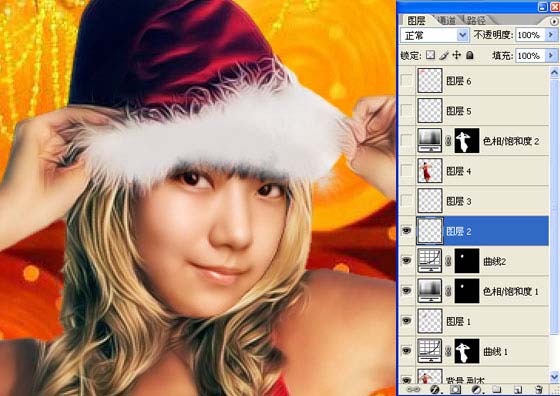Show 图层 6 visibility box
Image resolution: width=560 pixels, height=396 pixels.
pos(407,81)
